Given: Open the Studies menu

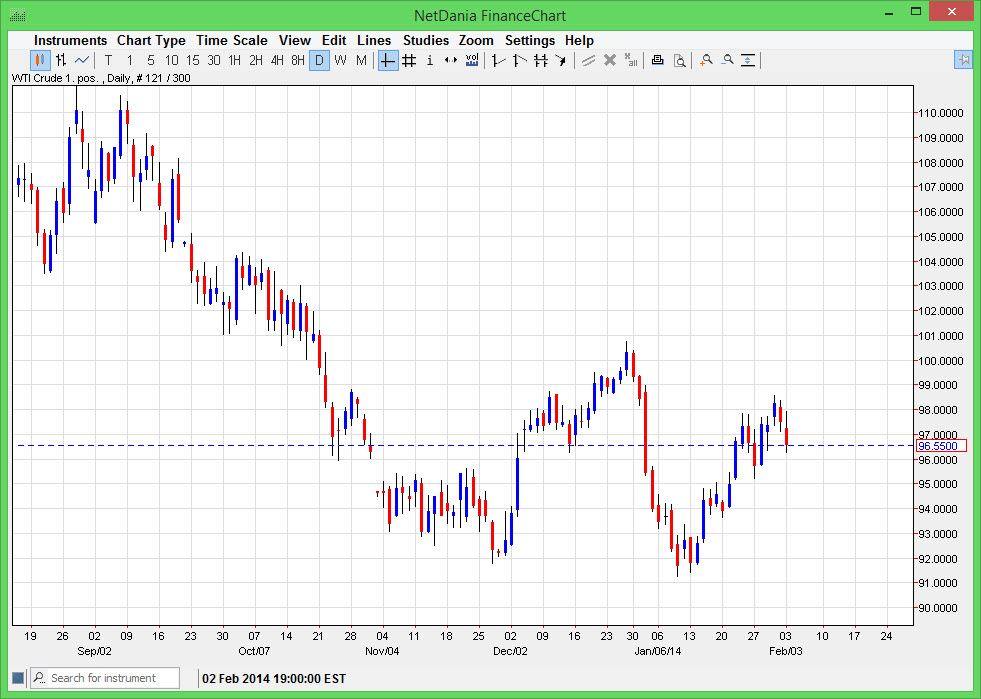Looking at the screenshot, I should (425, 40).
